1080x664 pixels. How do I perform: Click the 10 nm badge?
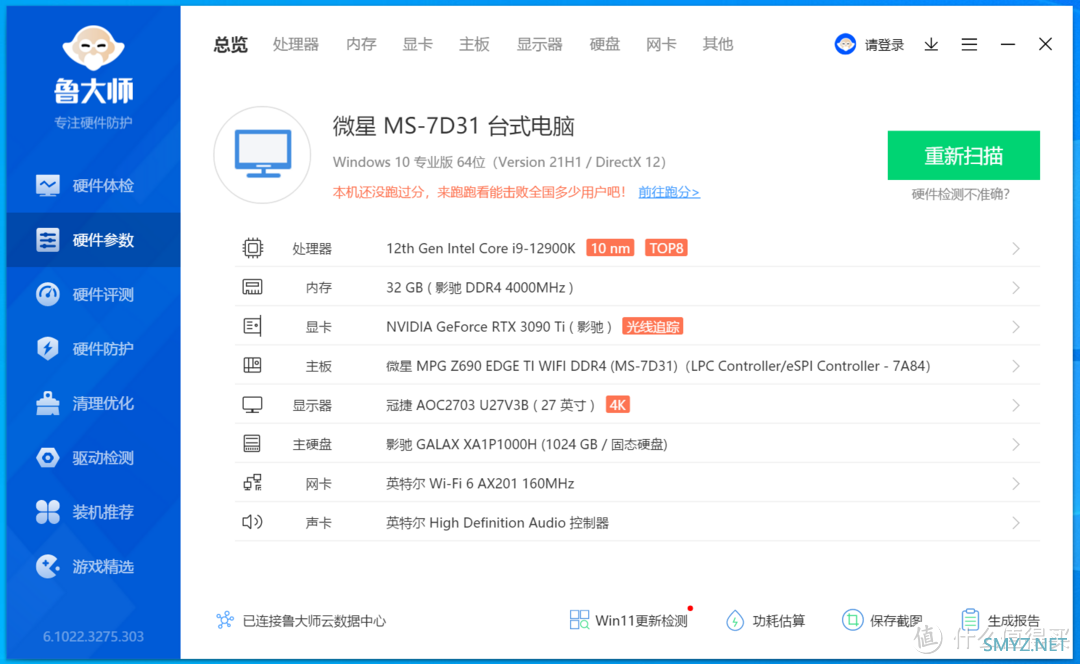[610, 248]
